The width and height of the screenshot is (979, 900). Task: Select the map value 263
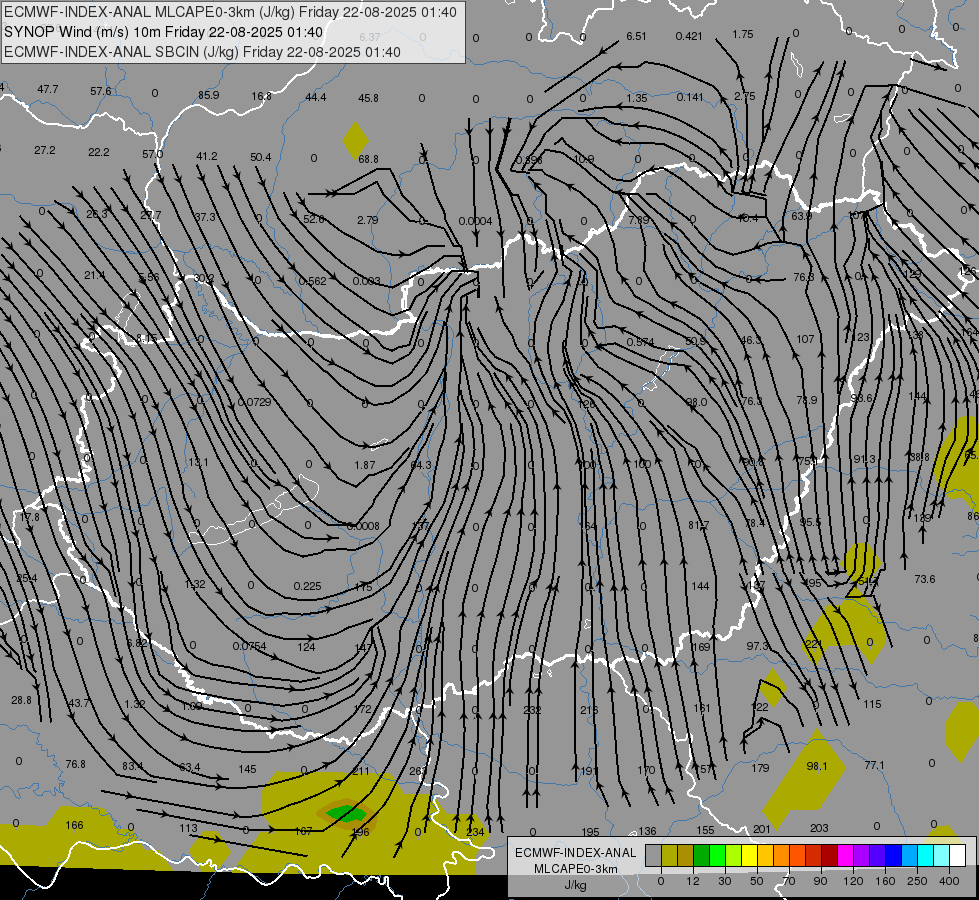[418, 771]
